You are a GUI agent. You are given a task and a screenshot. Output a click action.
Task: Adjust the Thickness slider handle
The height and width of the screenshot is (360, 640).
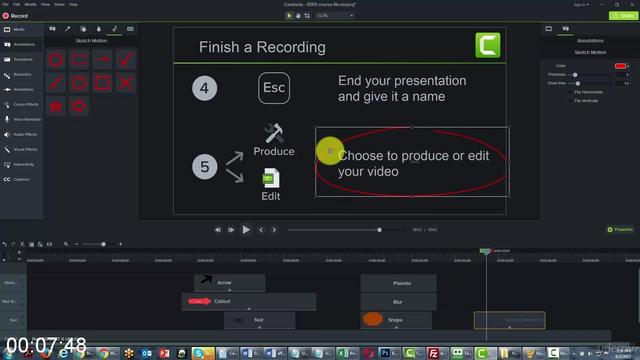point(575,75)
